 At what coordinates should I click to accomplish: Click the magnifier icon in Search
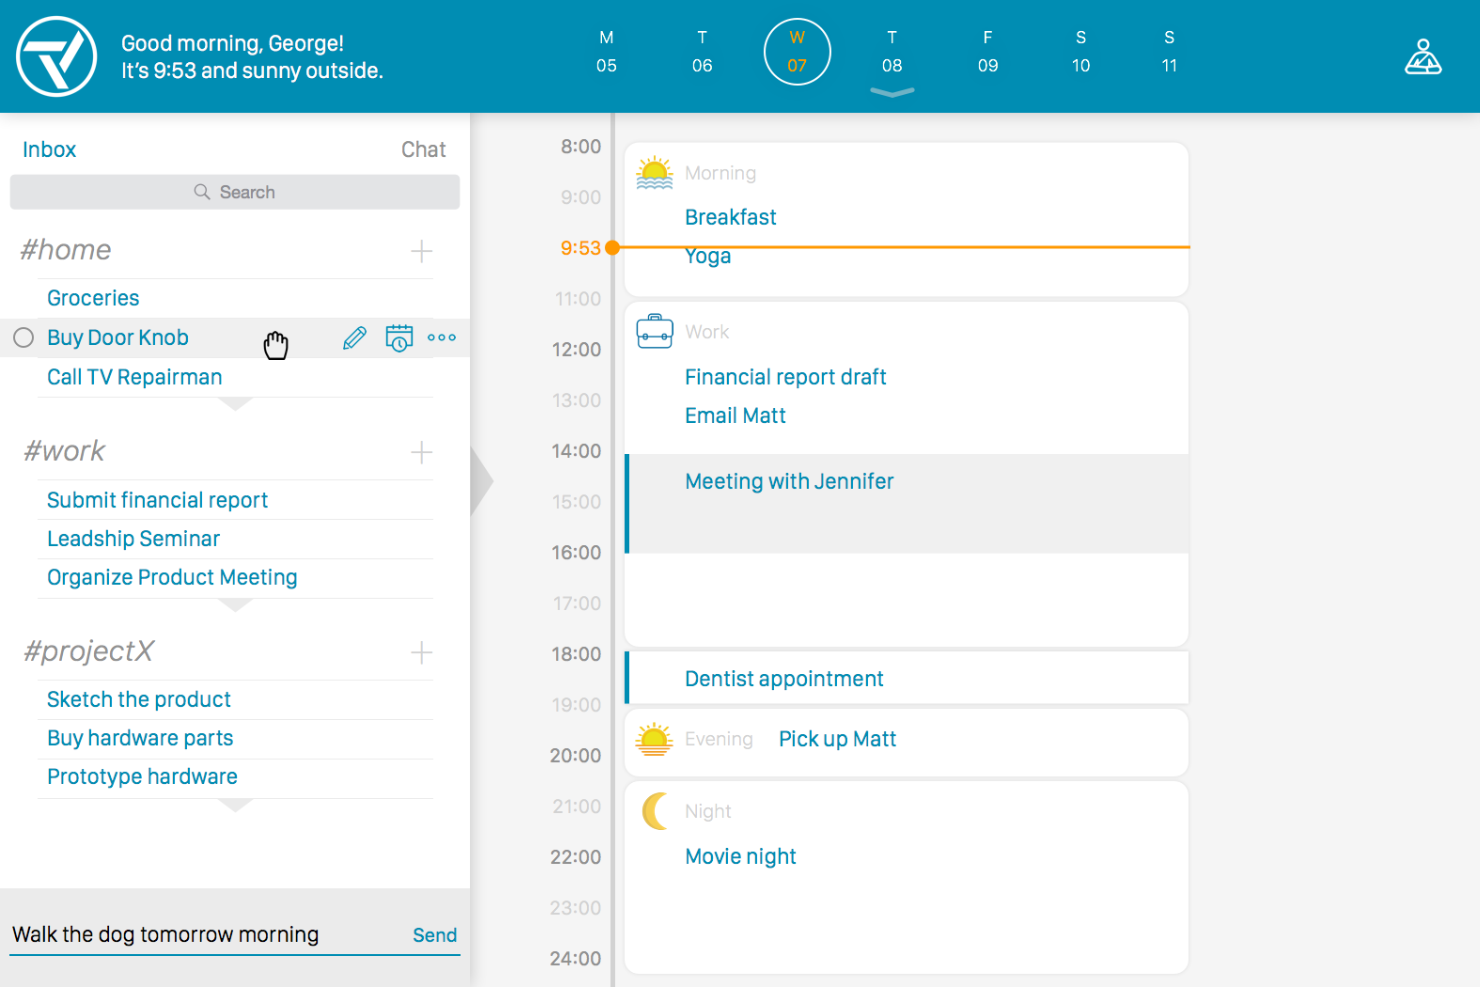tap(202, 192)
